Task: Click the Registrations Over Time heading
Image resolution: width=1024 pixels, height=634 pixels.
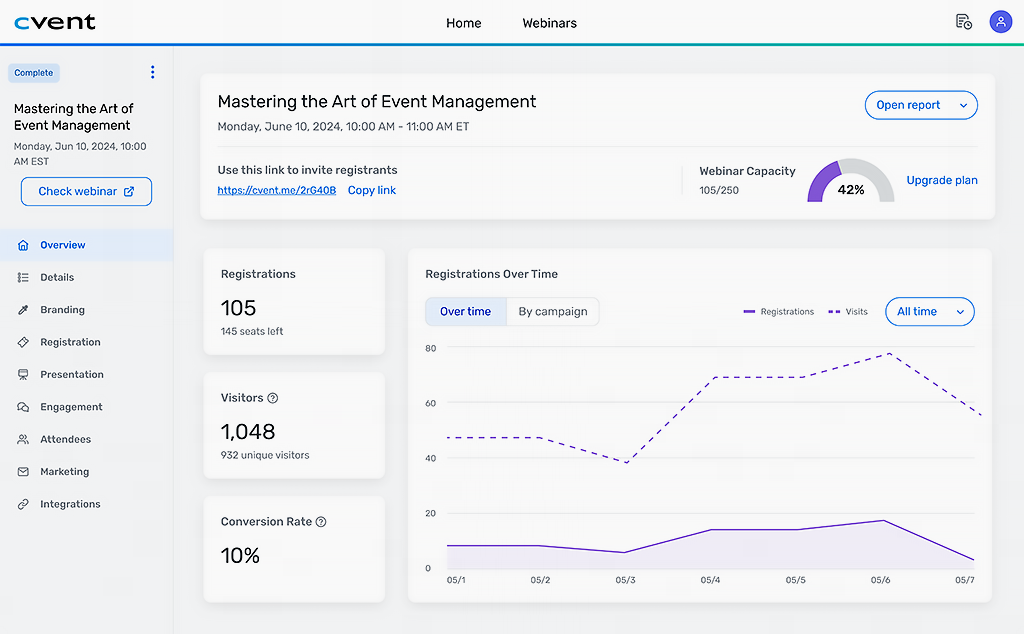Action: coord(491,274)
